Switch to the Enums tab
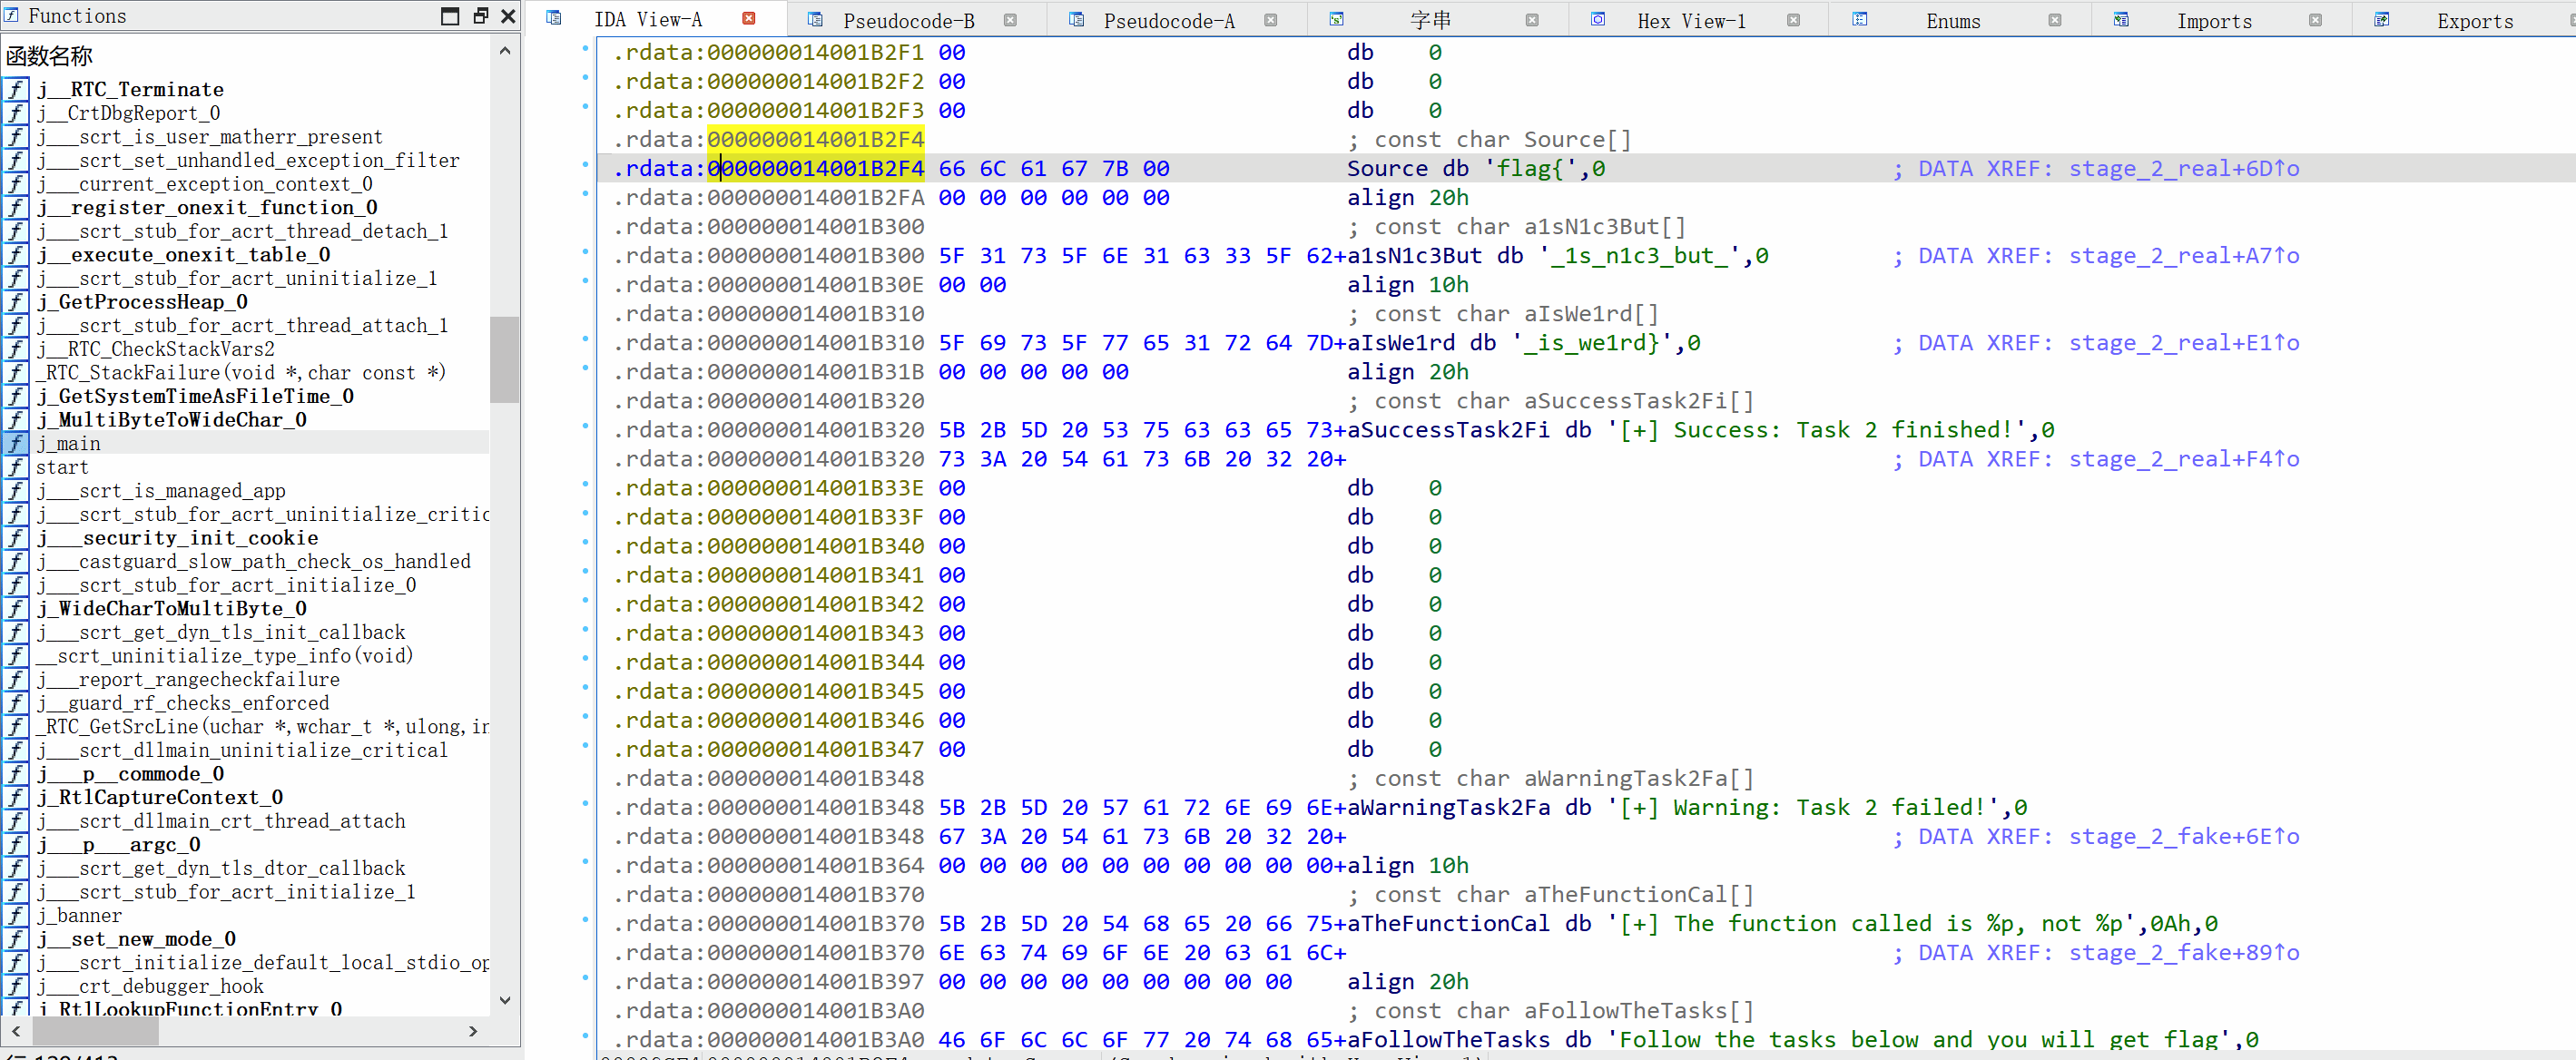This screenshot has height=1060, width=2576. pos(1953,21)
